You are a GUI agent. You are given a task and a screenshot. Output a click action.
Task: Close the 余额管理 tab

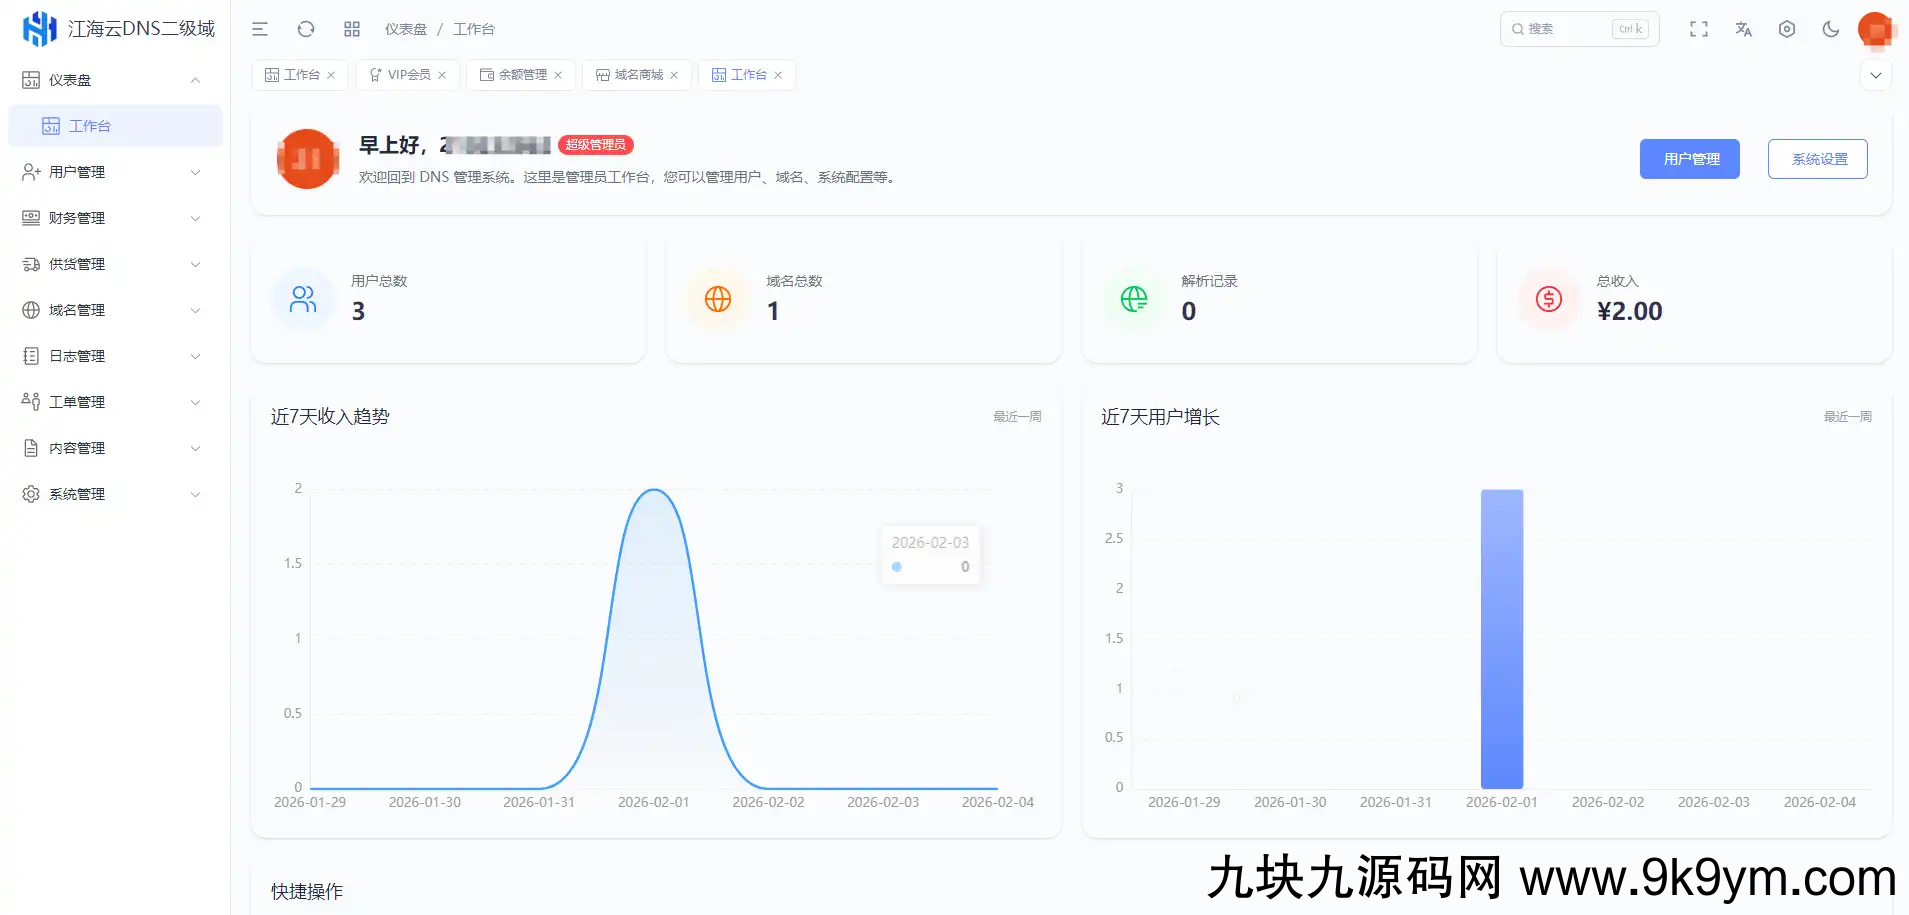(x=558, y=75)
